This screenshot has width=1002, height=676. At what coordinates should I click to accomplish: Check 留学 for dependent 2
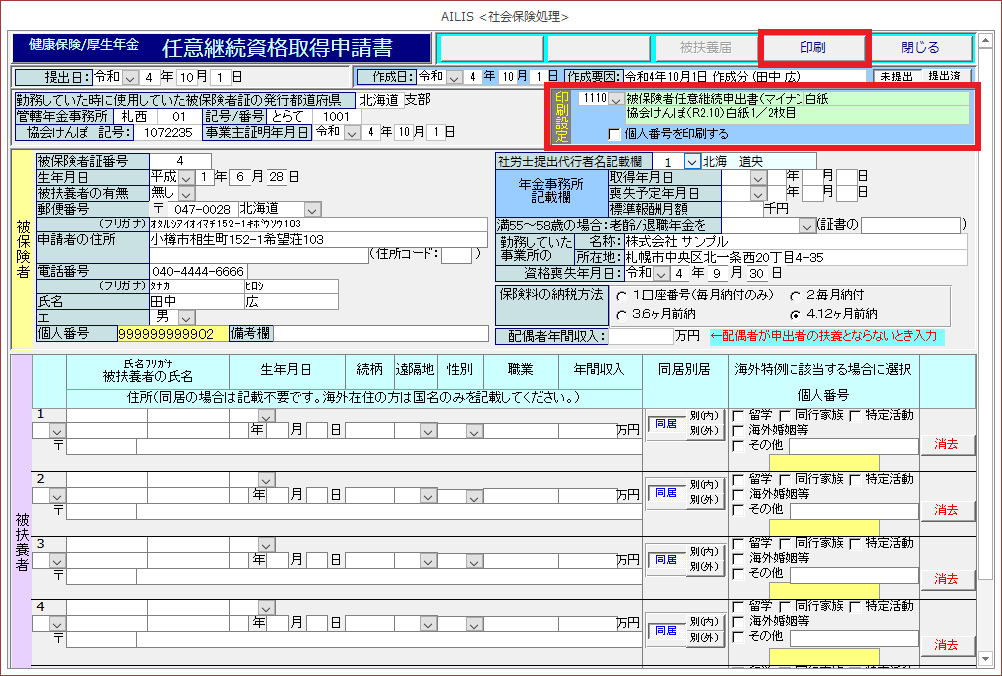[737, 480]
